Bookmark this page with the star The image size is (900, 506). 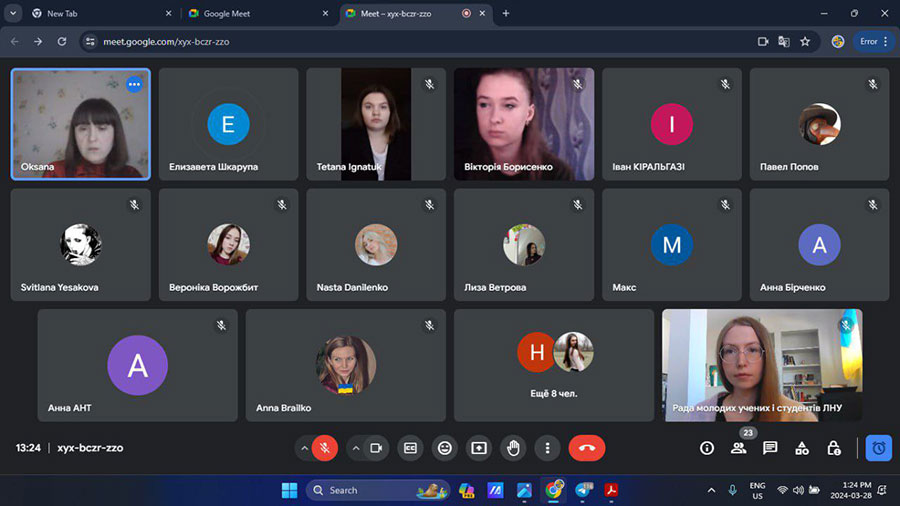[805, 41]
